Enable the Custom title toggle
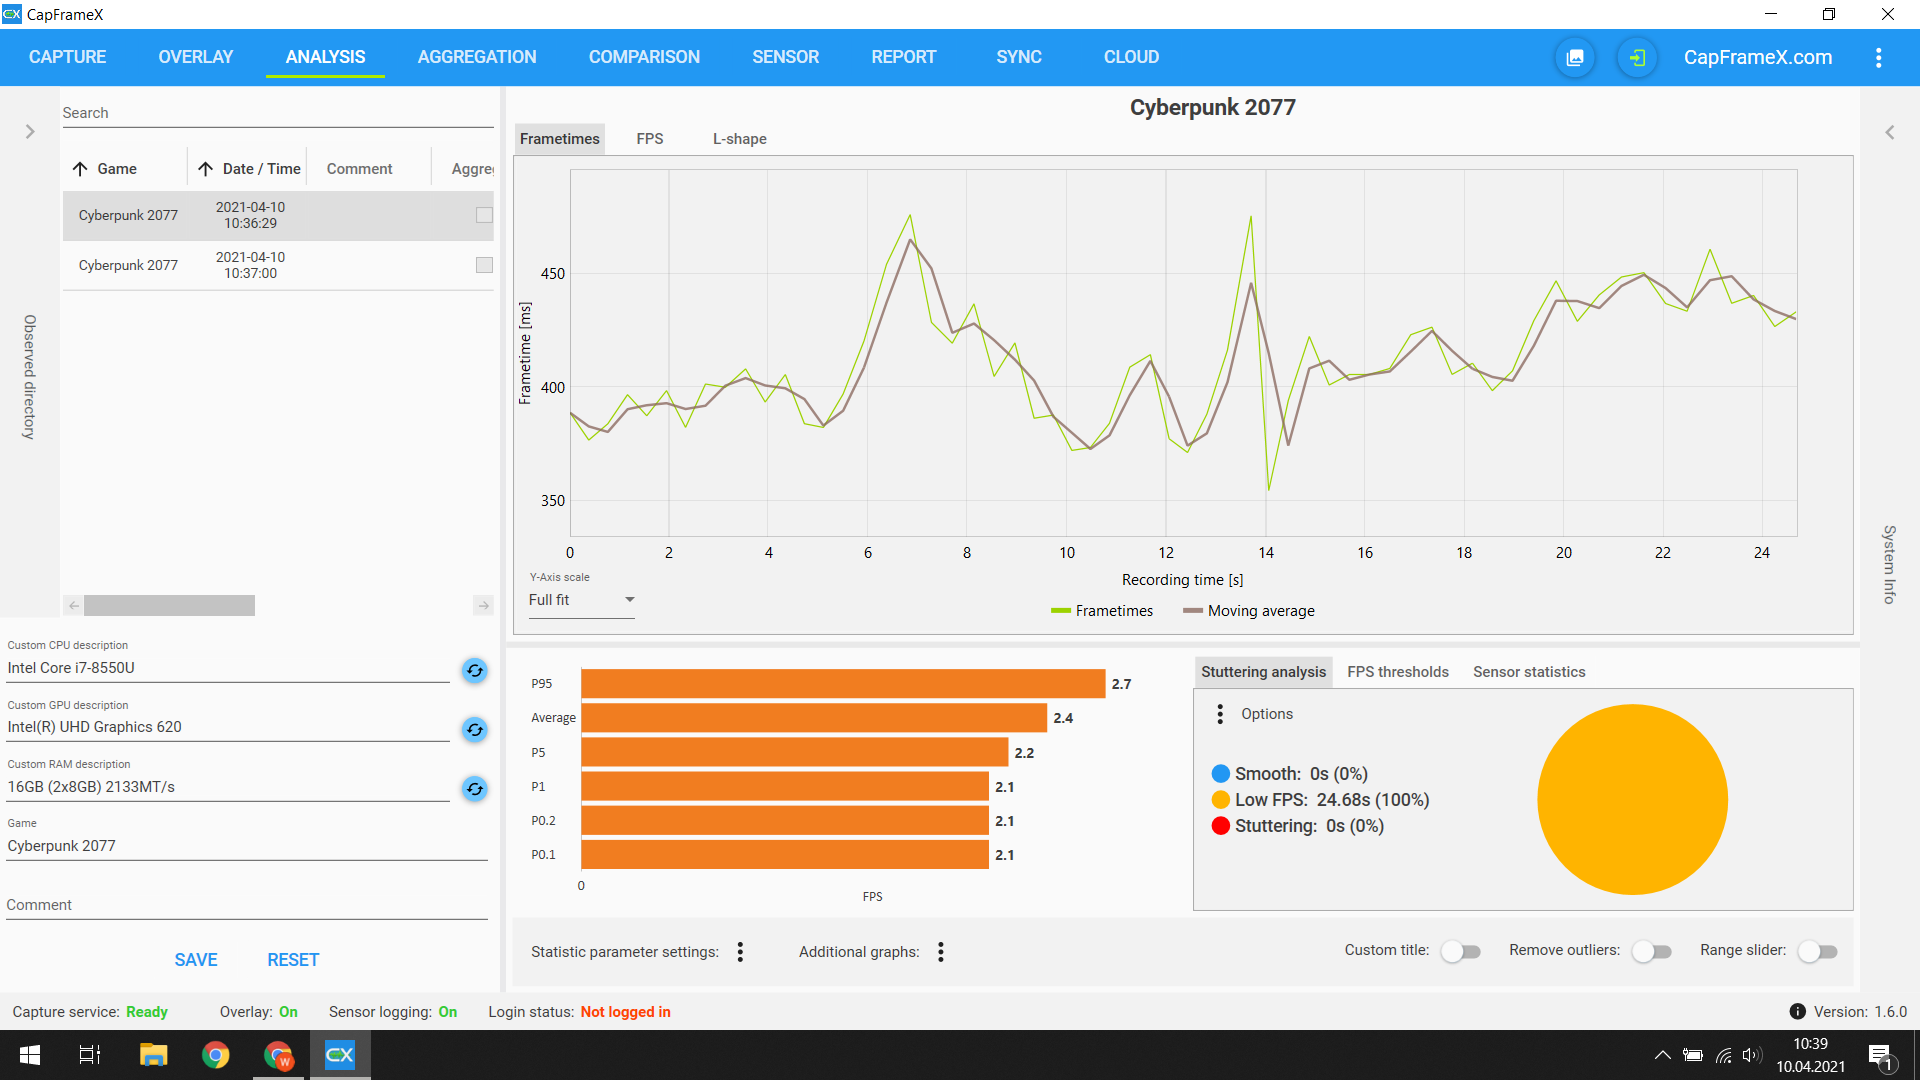 [1460, 952]
